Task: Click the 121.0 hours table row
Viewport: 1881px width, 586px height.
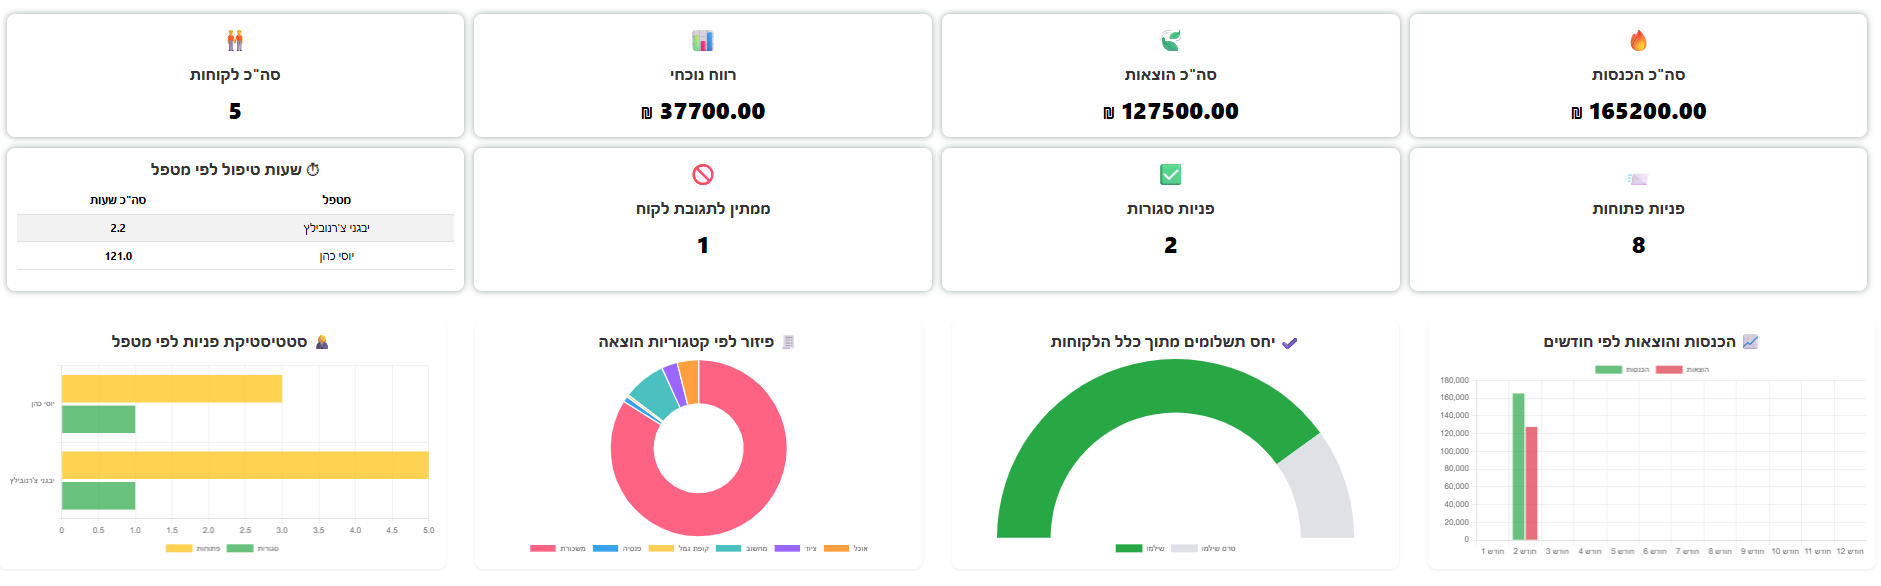Action: (x=235, y=256)
